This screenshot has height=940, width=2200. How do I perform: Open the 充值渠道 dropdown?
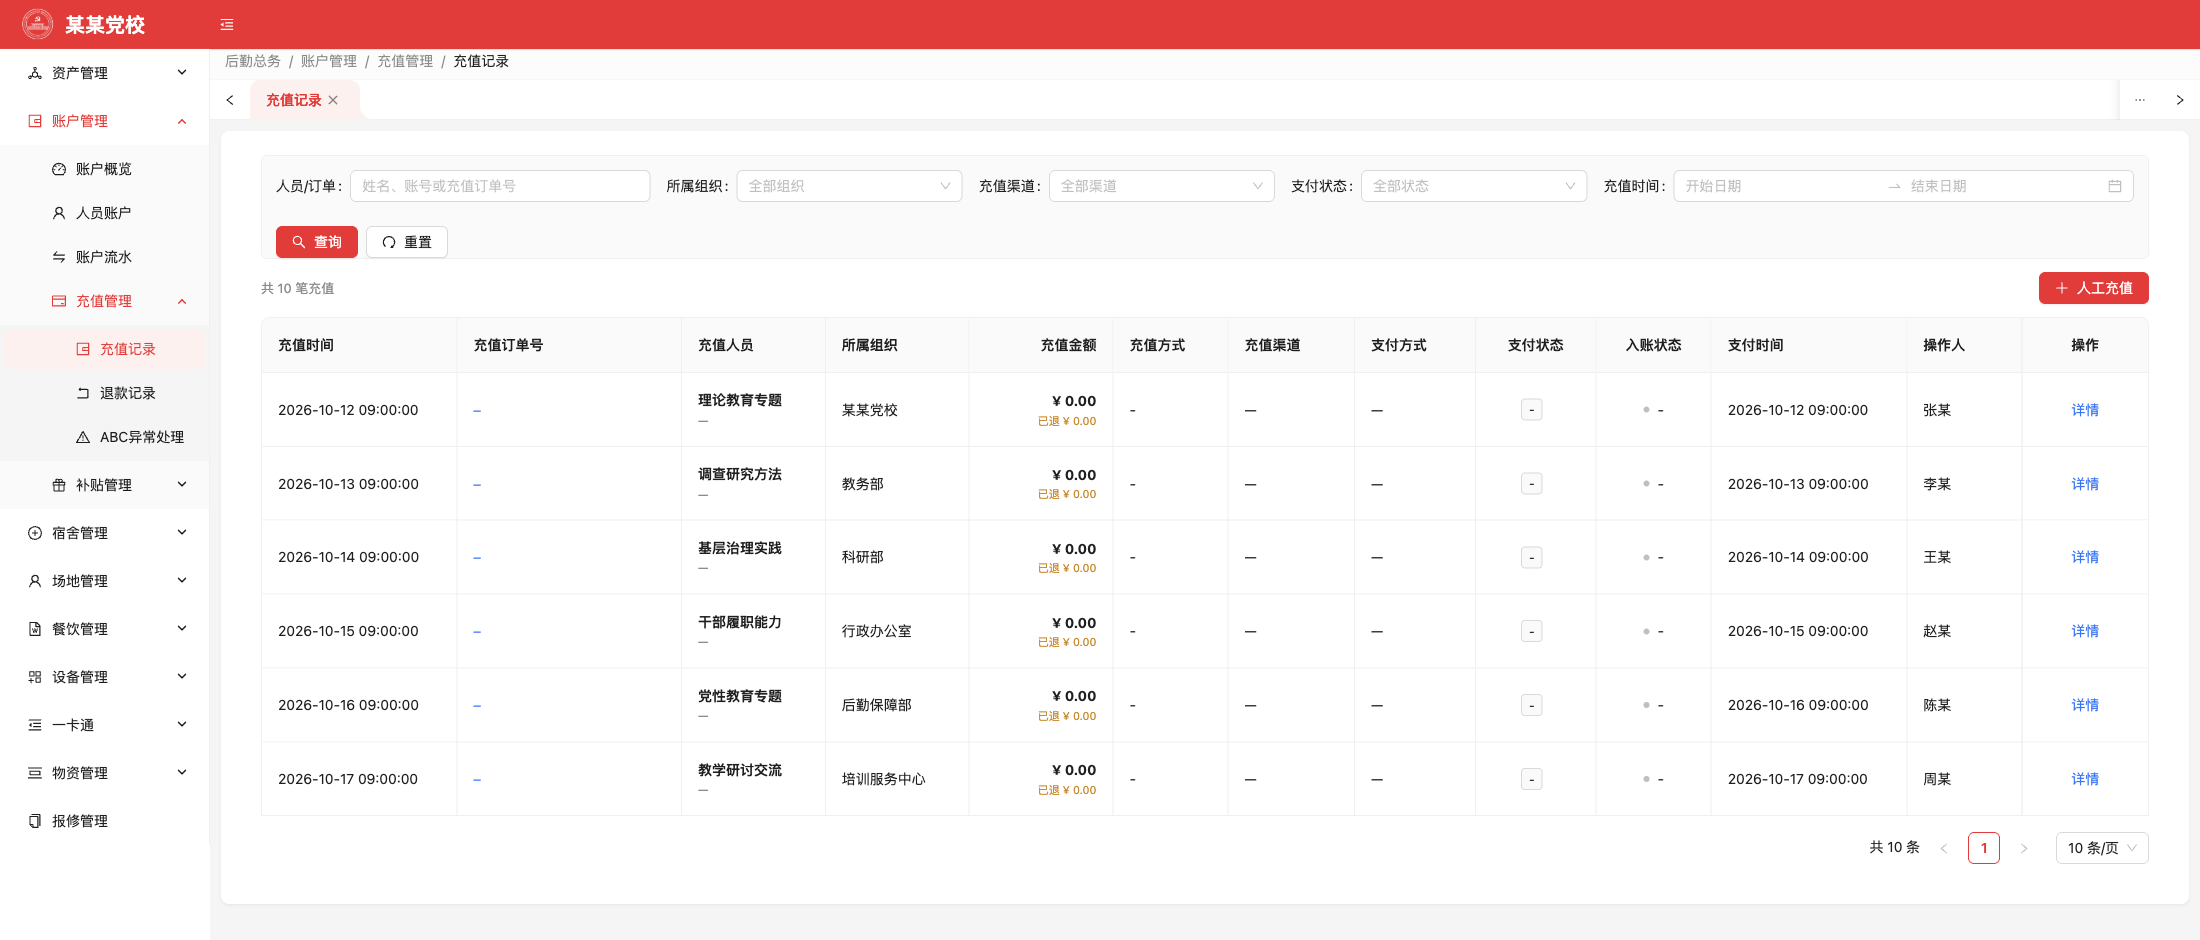coord(1161,186)
